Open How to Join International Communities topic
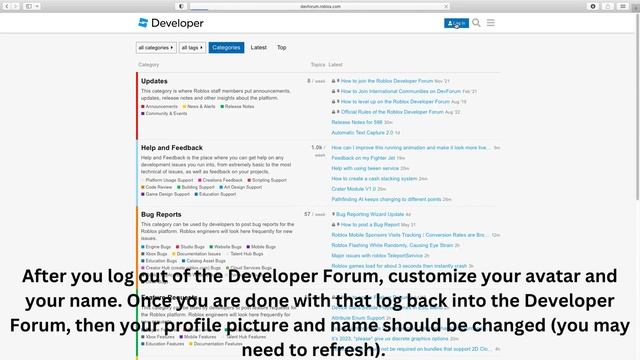640x360 pixels. 400,91
